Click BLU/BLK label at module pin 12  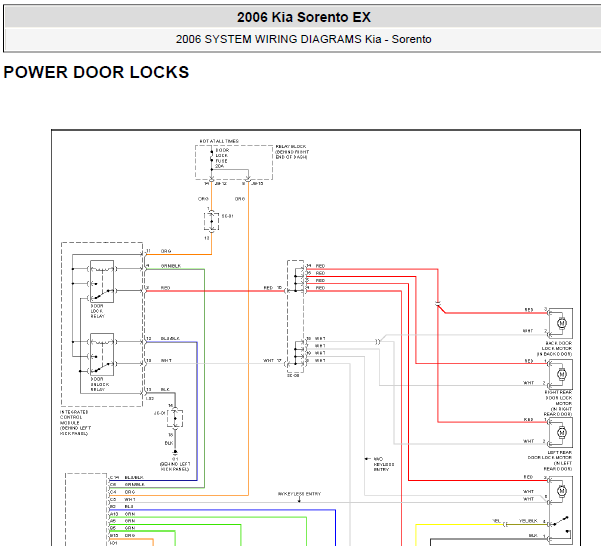(x=170, y=338)
